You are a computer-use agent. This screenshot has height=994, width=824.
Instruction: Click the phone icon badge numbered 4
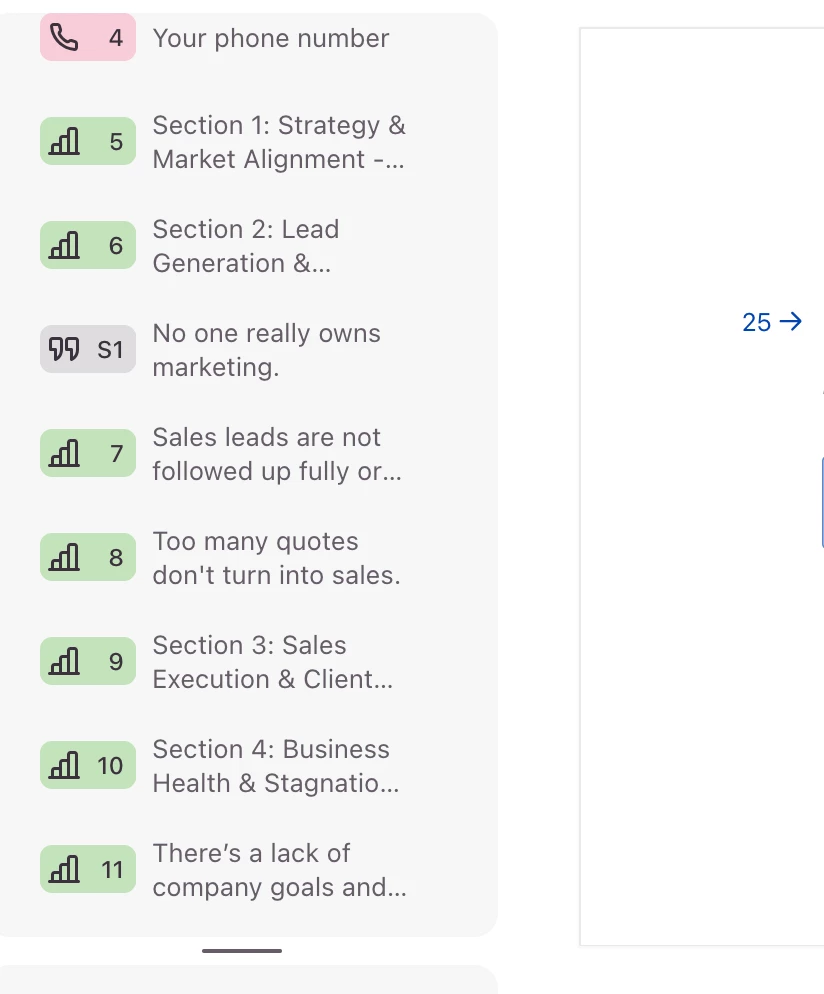88,38
